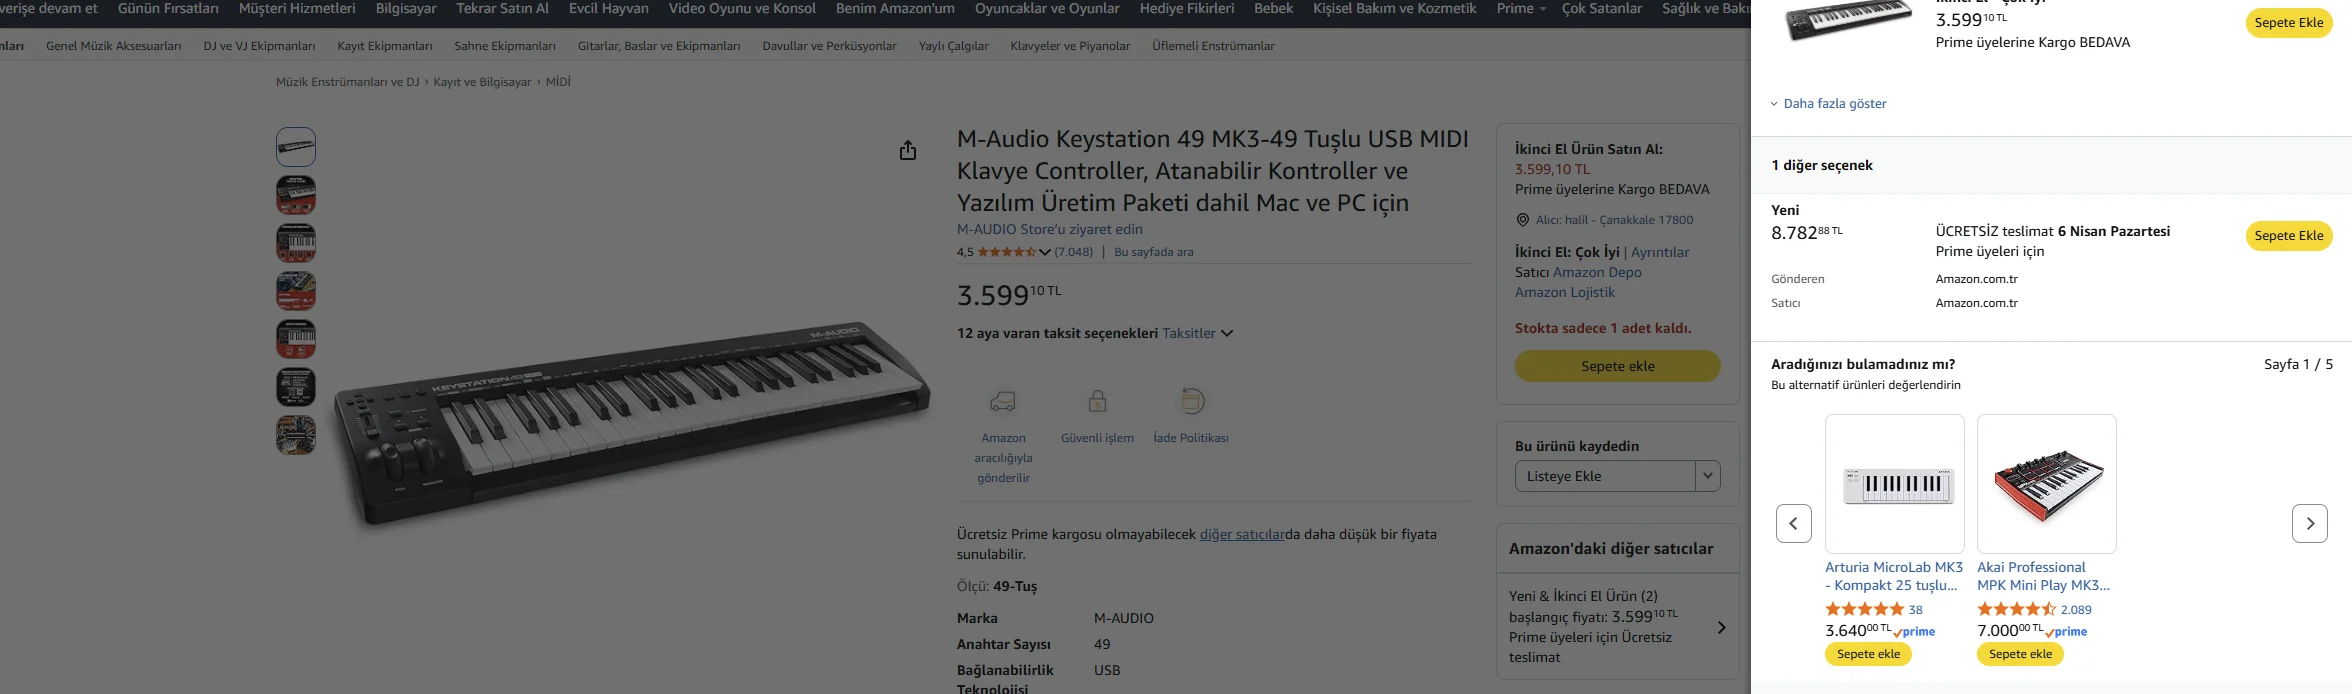Click the 'diğer satıcılar' link

tap(1241, 534)
